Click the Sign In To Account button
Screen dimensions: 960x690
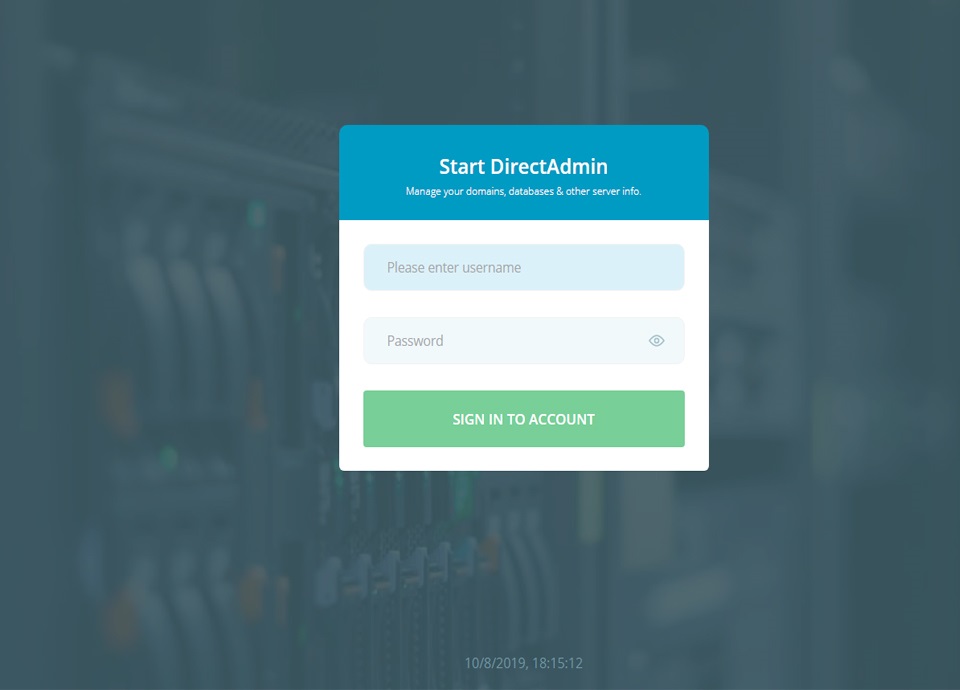point(523,419)
